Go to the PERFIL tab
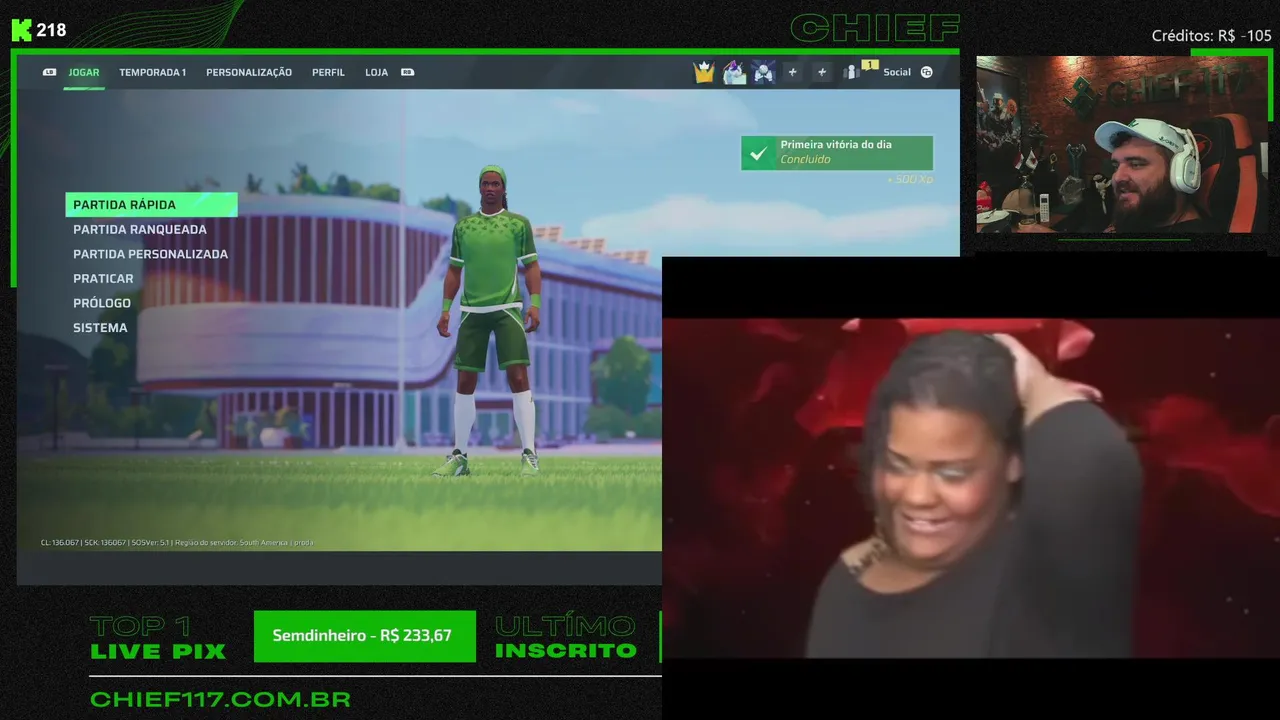The height and width of the screenshot is (720, 1280). [328, 72]
